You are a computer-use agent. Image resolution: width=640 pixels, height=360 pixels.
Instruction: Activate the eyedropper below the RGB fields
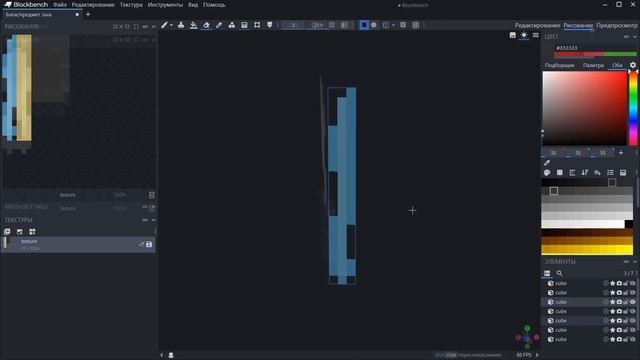click(547, 163)
